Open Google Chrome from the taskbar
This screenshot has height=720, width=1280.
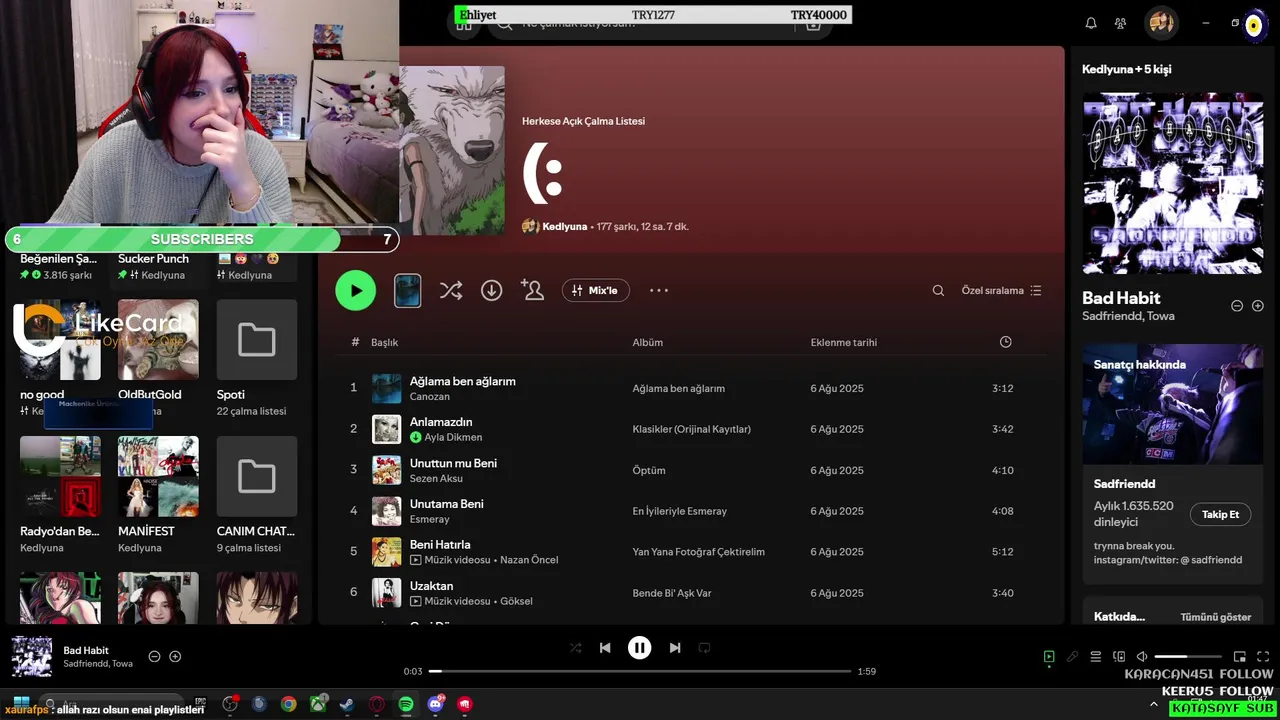coord(288,704)
